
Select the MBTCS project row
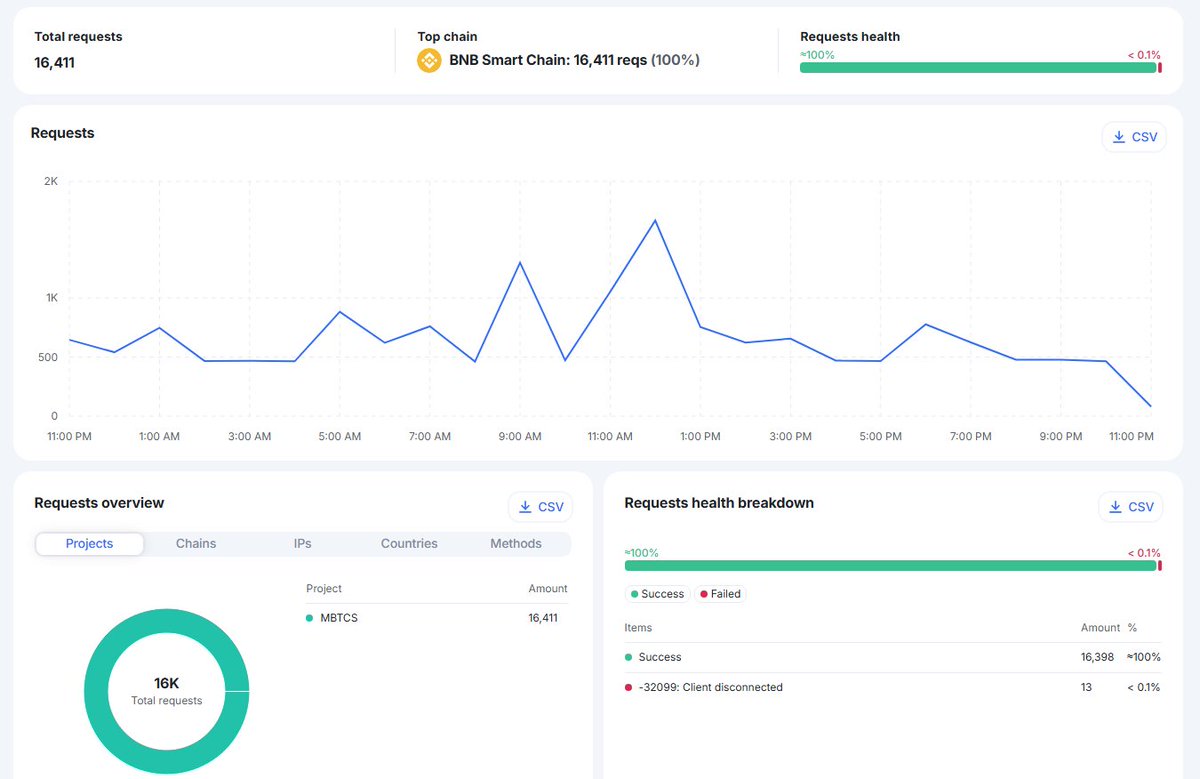436,618
